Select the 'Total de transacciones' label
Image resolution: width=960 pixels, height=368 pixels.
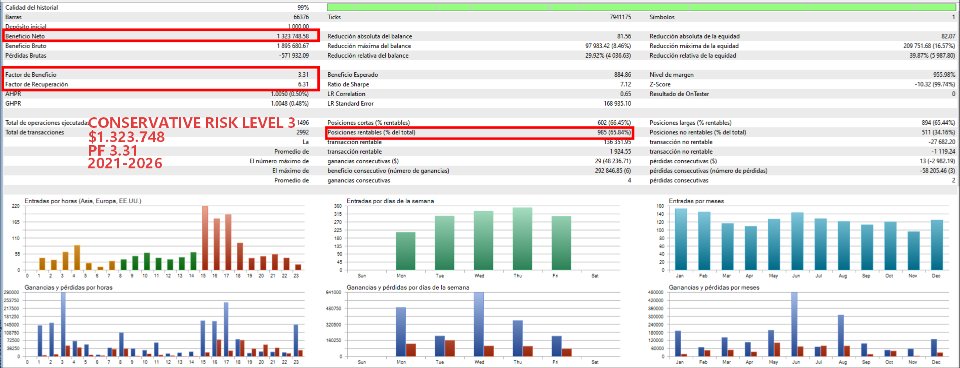(x=34, y=132)
